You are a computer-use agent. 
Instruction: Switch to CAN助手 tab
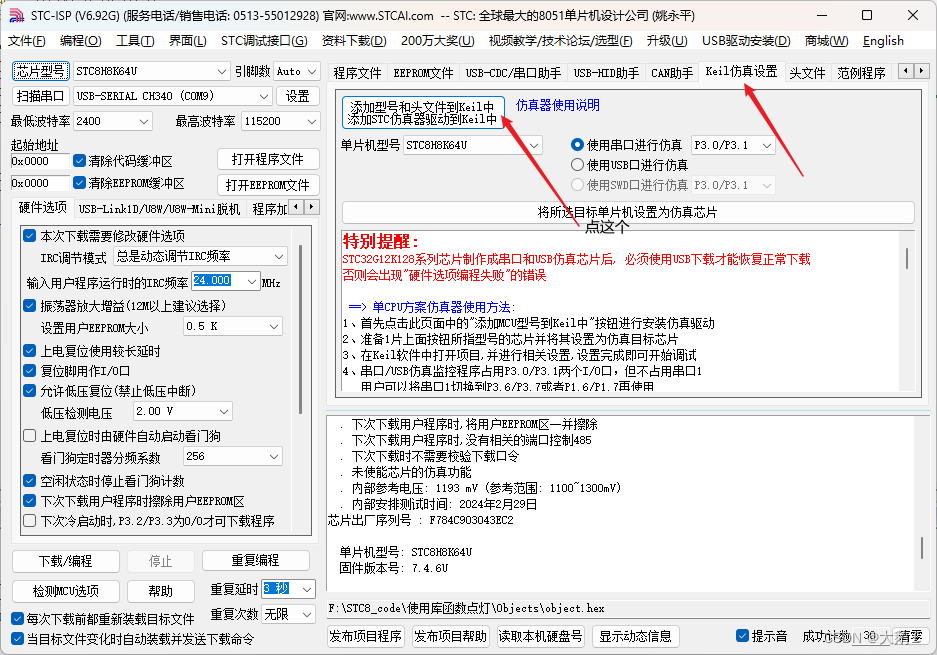click(x=672, y=73)
